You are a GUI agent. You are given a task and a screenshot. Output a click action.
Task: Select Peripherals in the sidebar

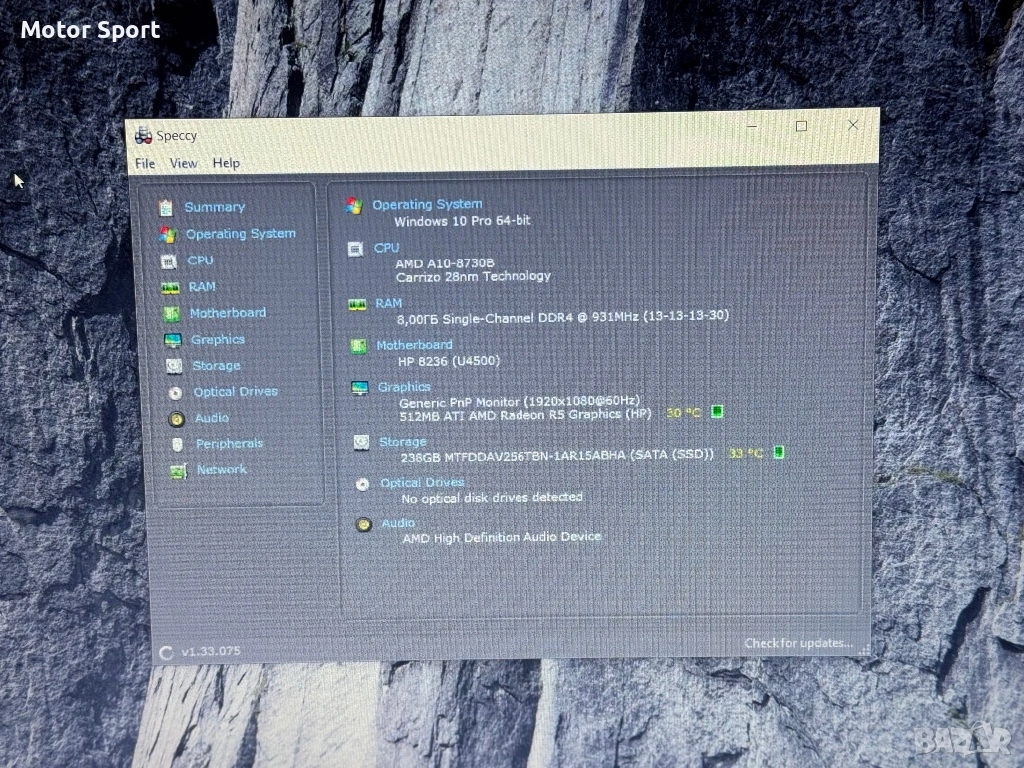[229, 444]
